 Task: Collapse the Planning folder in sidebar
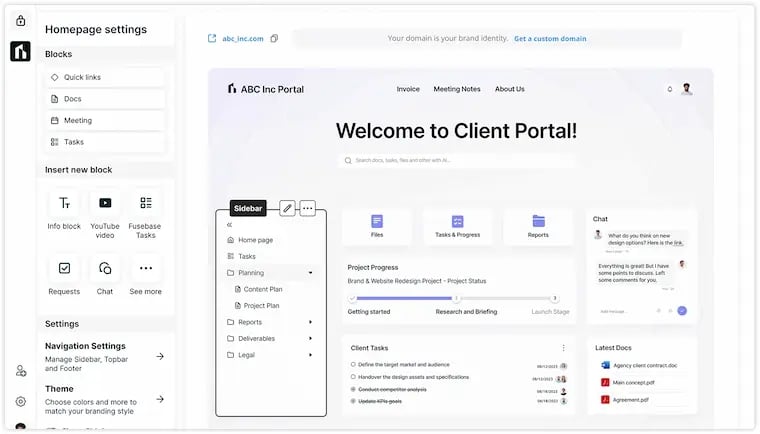310,272
